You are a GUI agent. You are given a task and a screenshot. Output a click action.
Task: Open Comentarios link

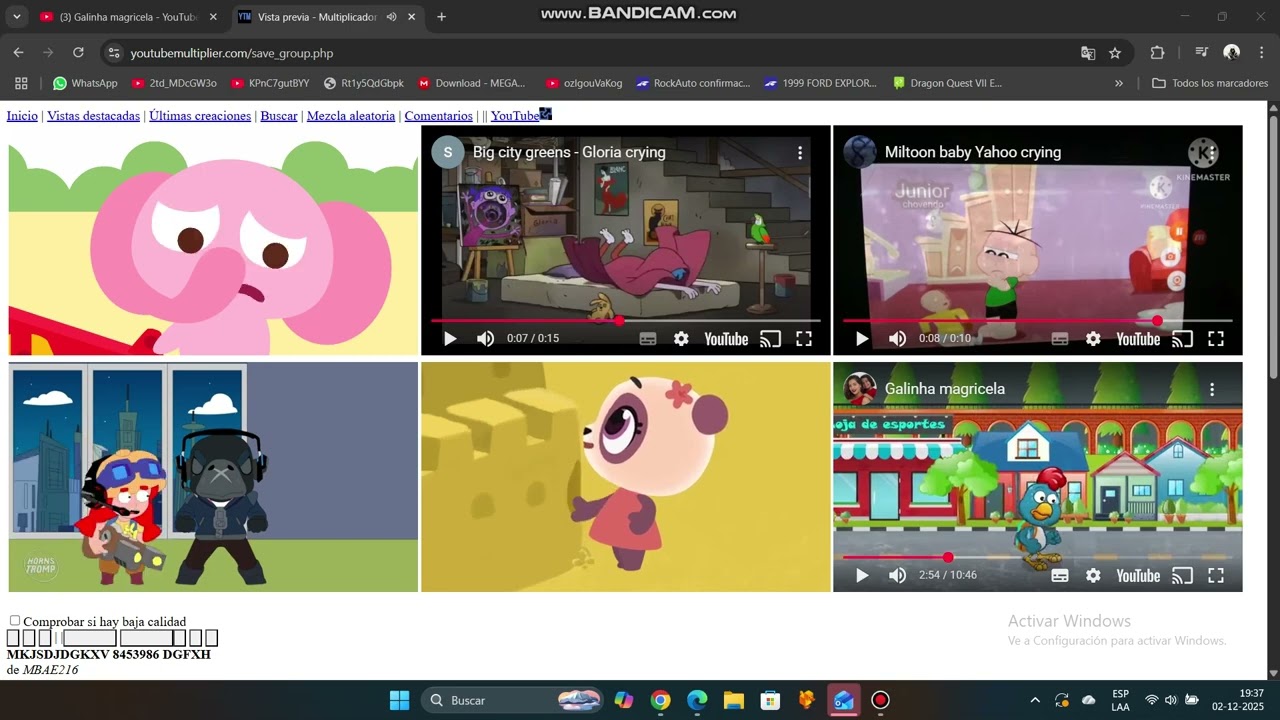(439, 116)
